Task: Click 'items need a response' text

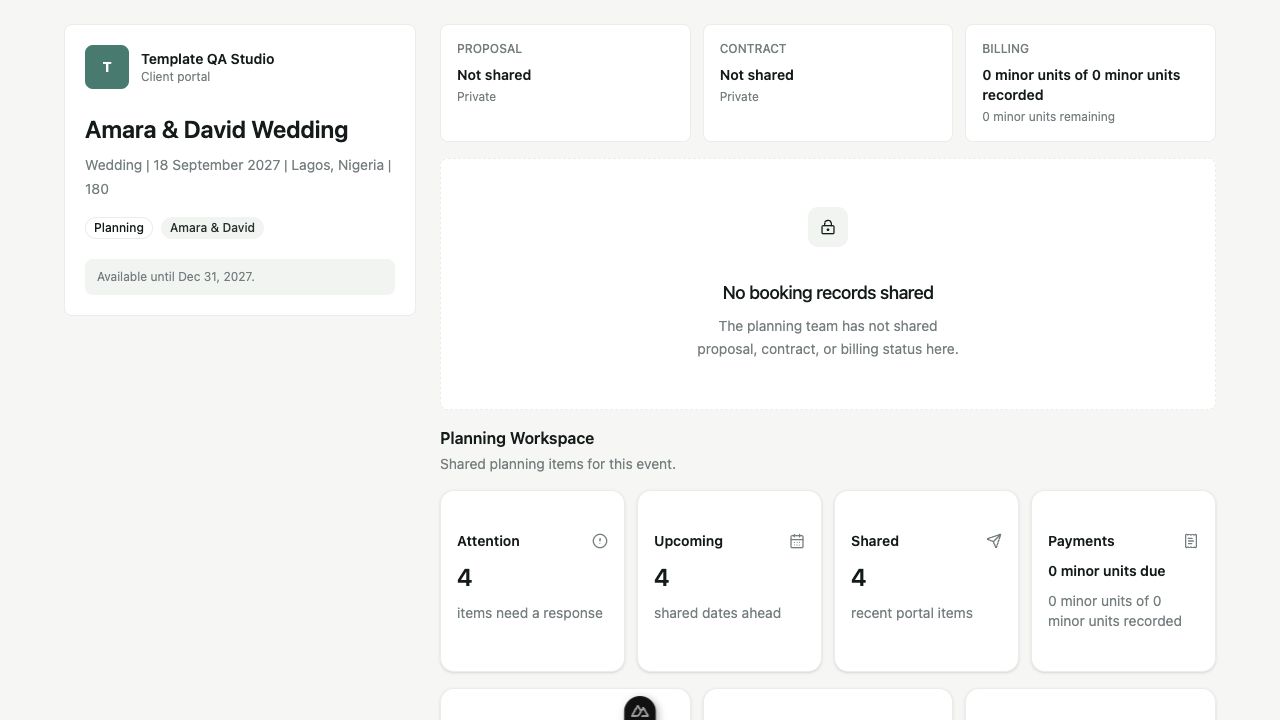Action: tap(529, 613)
